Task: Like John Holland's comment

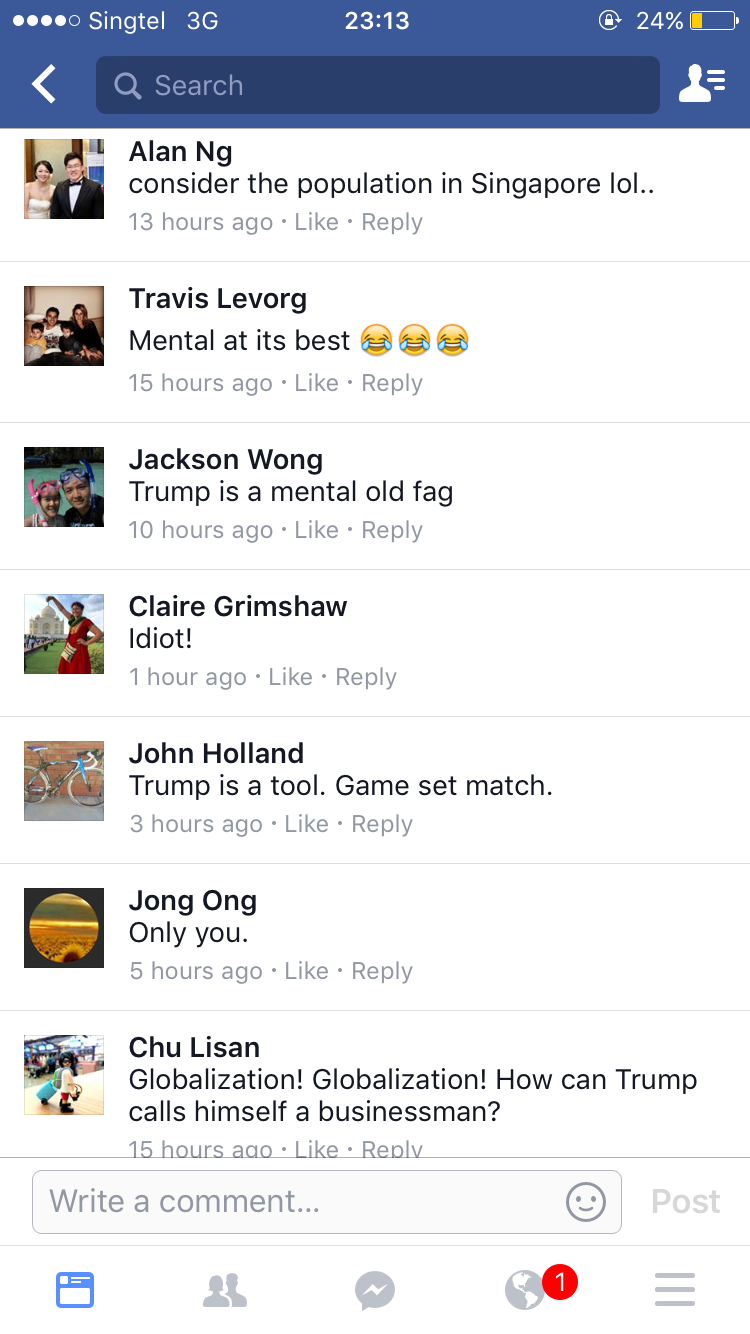Action: (307, 824)
